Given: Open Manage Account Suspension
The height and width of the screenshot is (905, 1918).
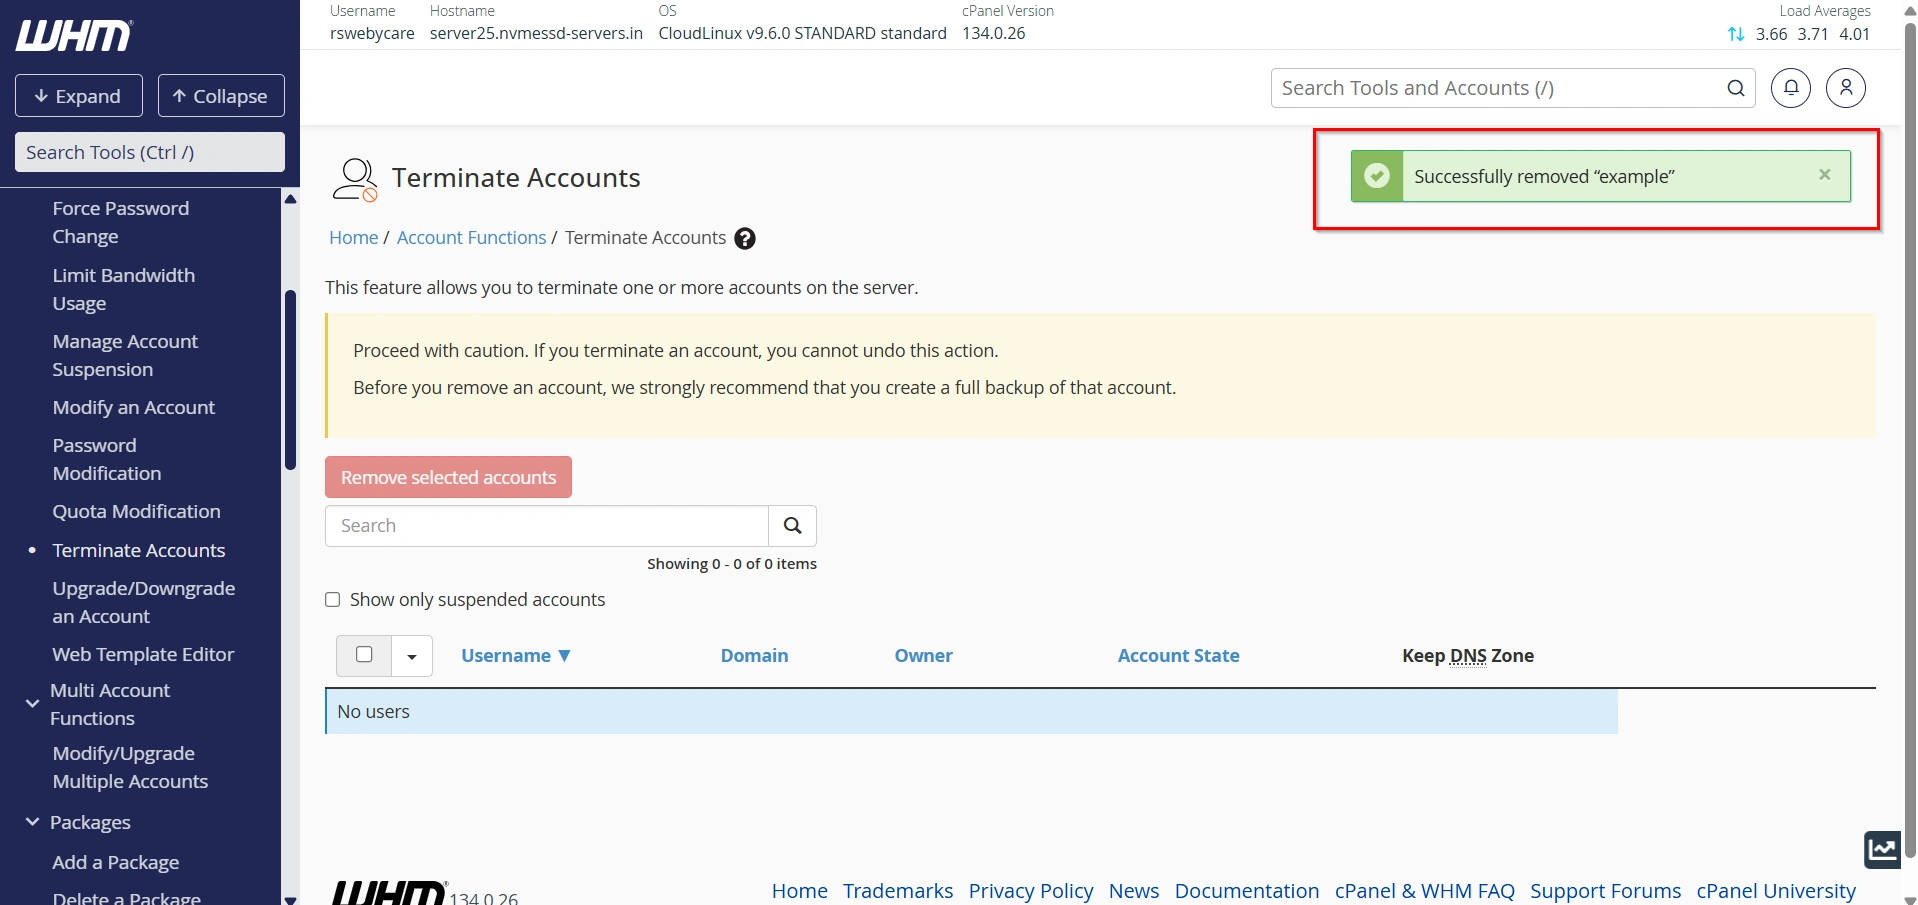Looking at the screenshot, I should [x=125, y=355].
